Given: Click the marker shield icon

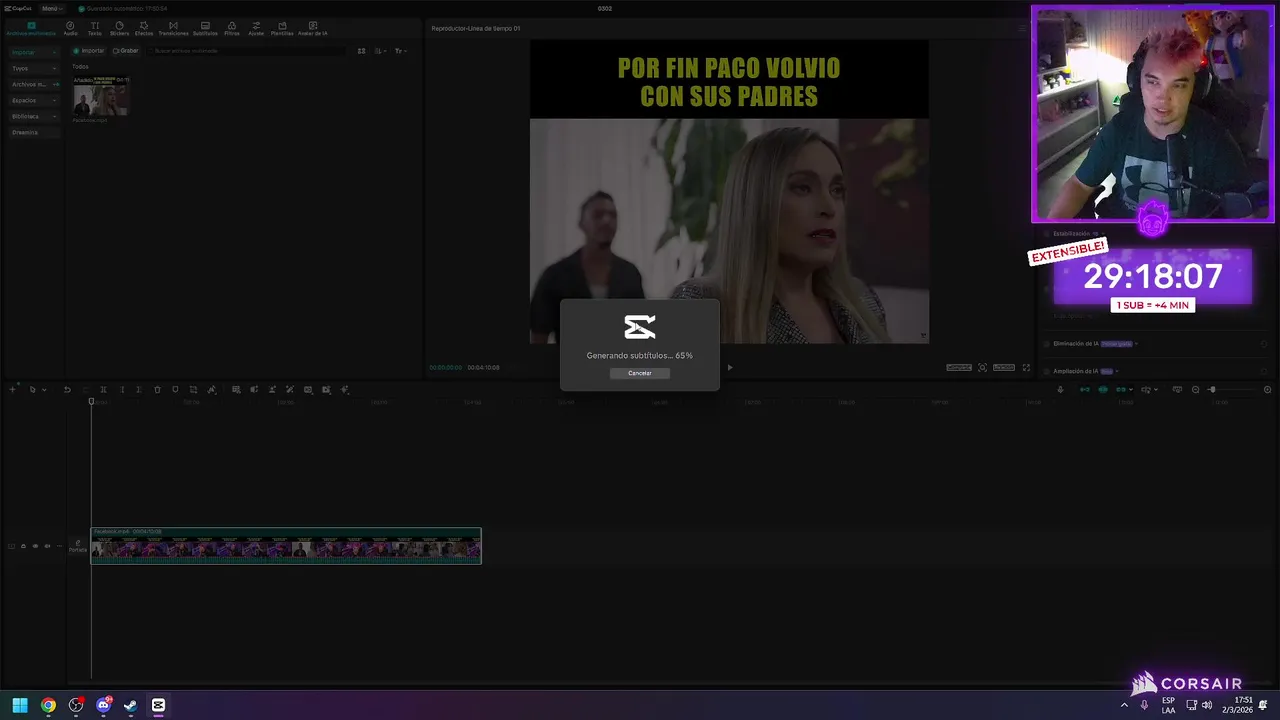Looking at the screenshot, I should (x=175, y=389).
